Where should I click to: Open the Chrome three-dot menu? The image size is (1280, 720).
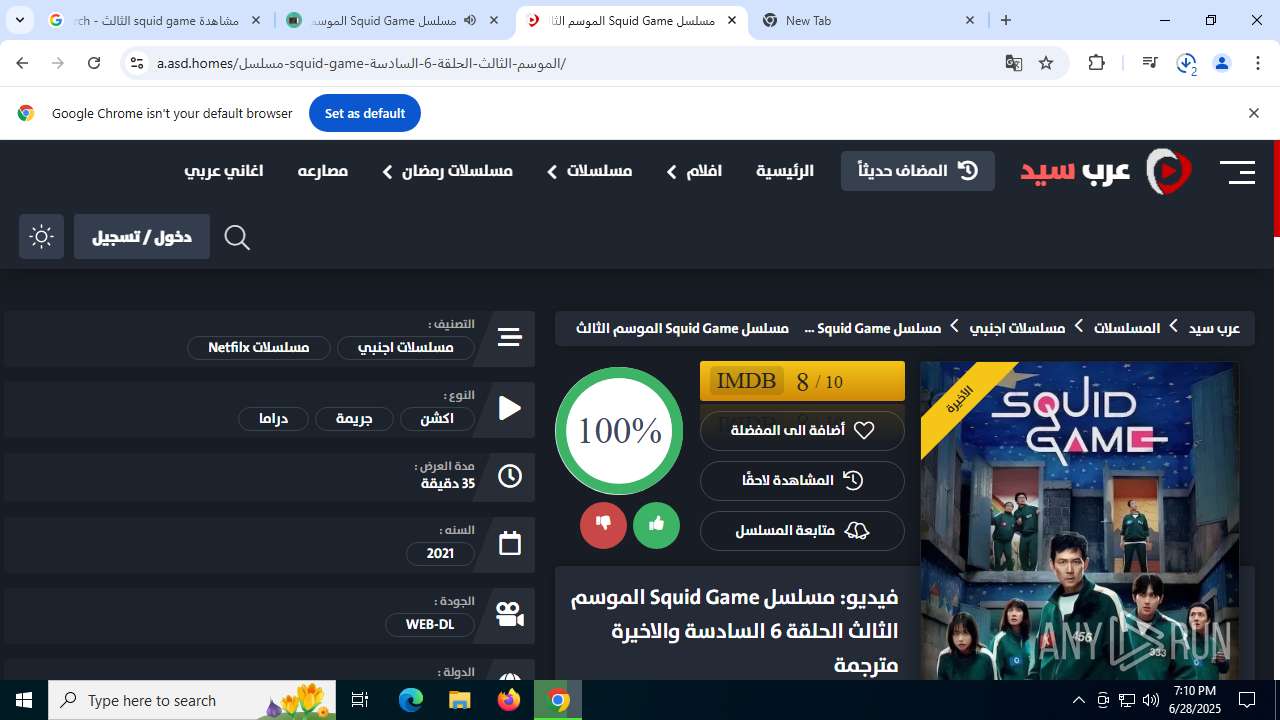point(1258,63)
